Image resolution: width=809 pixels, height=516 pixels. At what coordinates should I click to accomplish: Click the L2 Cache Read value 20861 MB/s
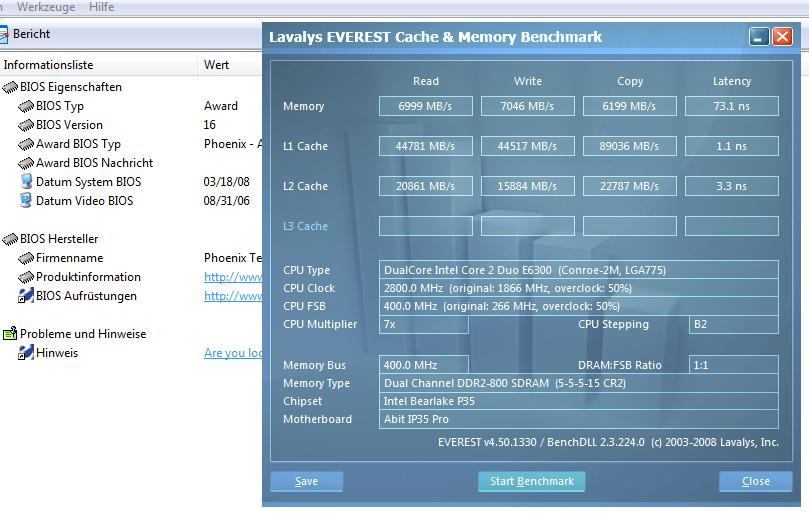(x=426, y=186)
